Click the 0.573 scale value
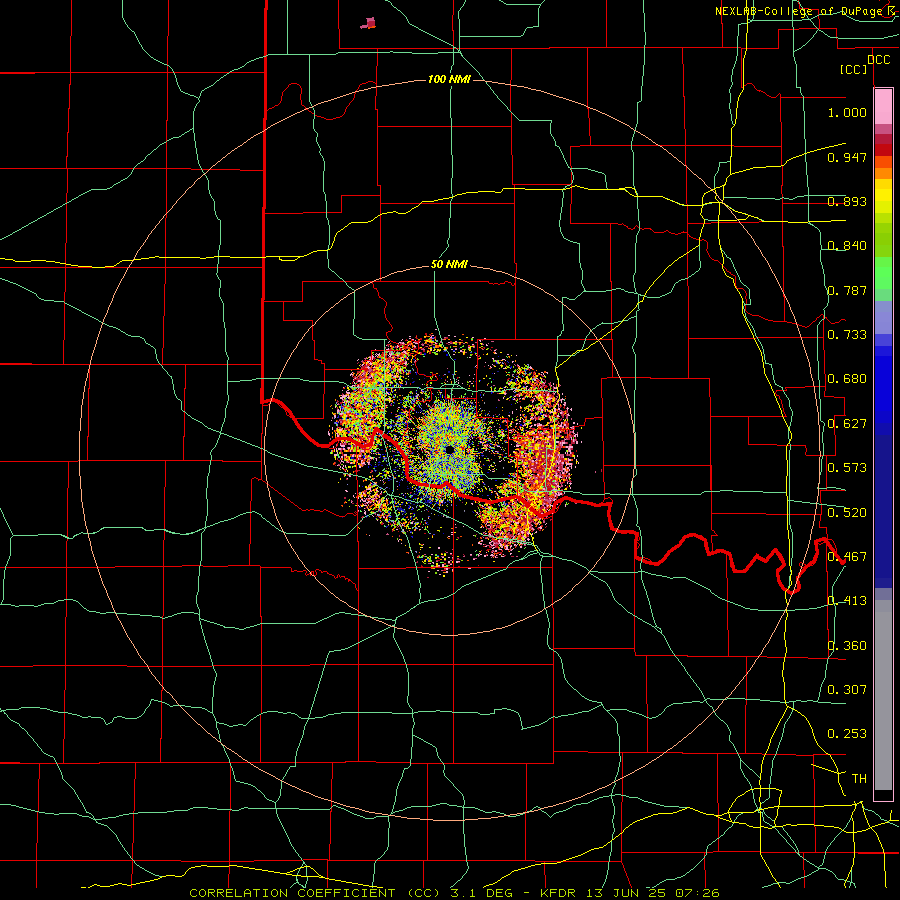900x900 pixels. (847, 468)
